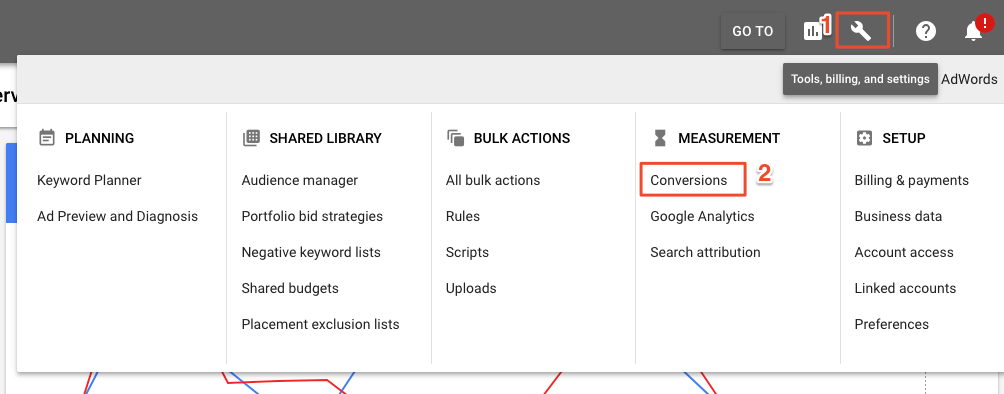Open Negative keyword lists
Viewport: 1004px width, 394px height.
tap(311, 252)
